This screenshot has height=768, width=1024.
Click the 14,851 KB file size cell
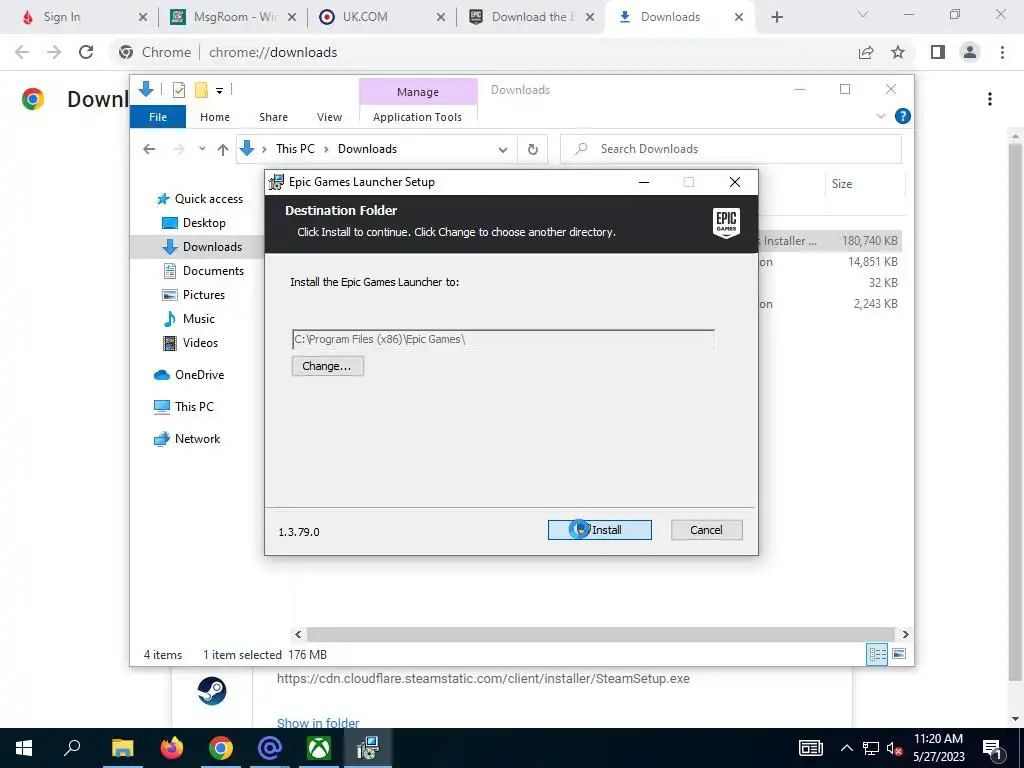click(x=872, y=262)
